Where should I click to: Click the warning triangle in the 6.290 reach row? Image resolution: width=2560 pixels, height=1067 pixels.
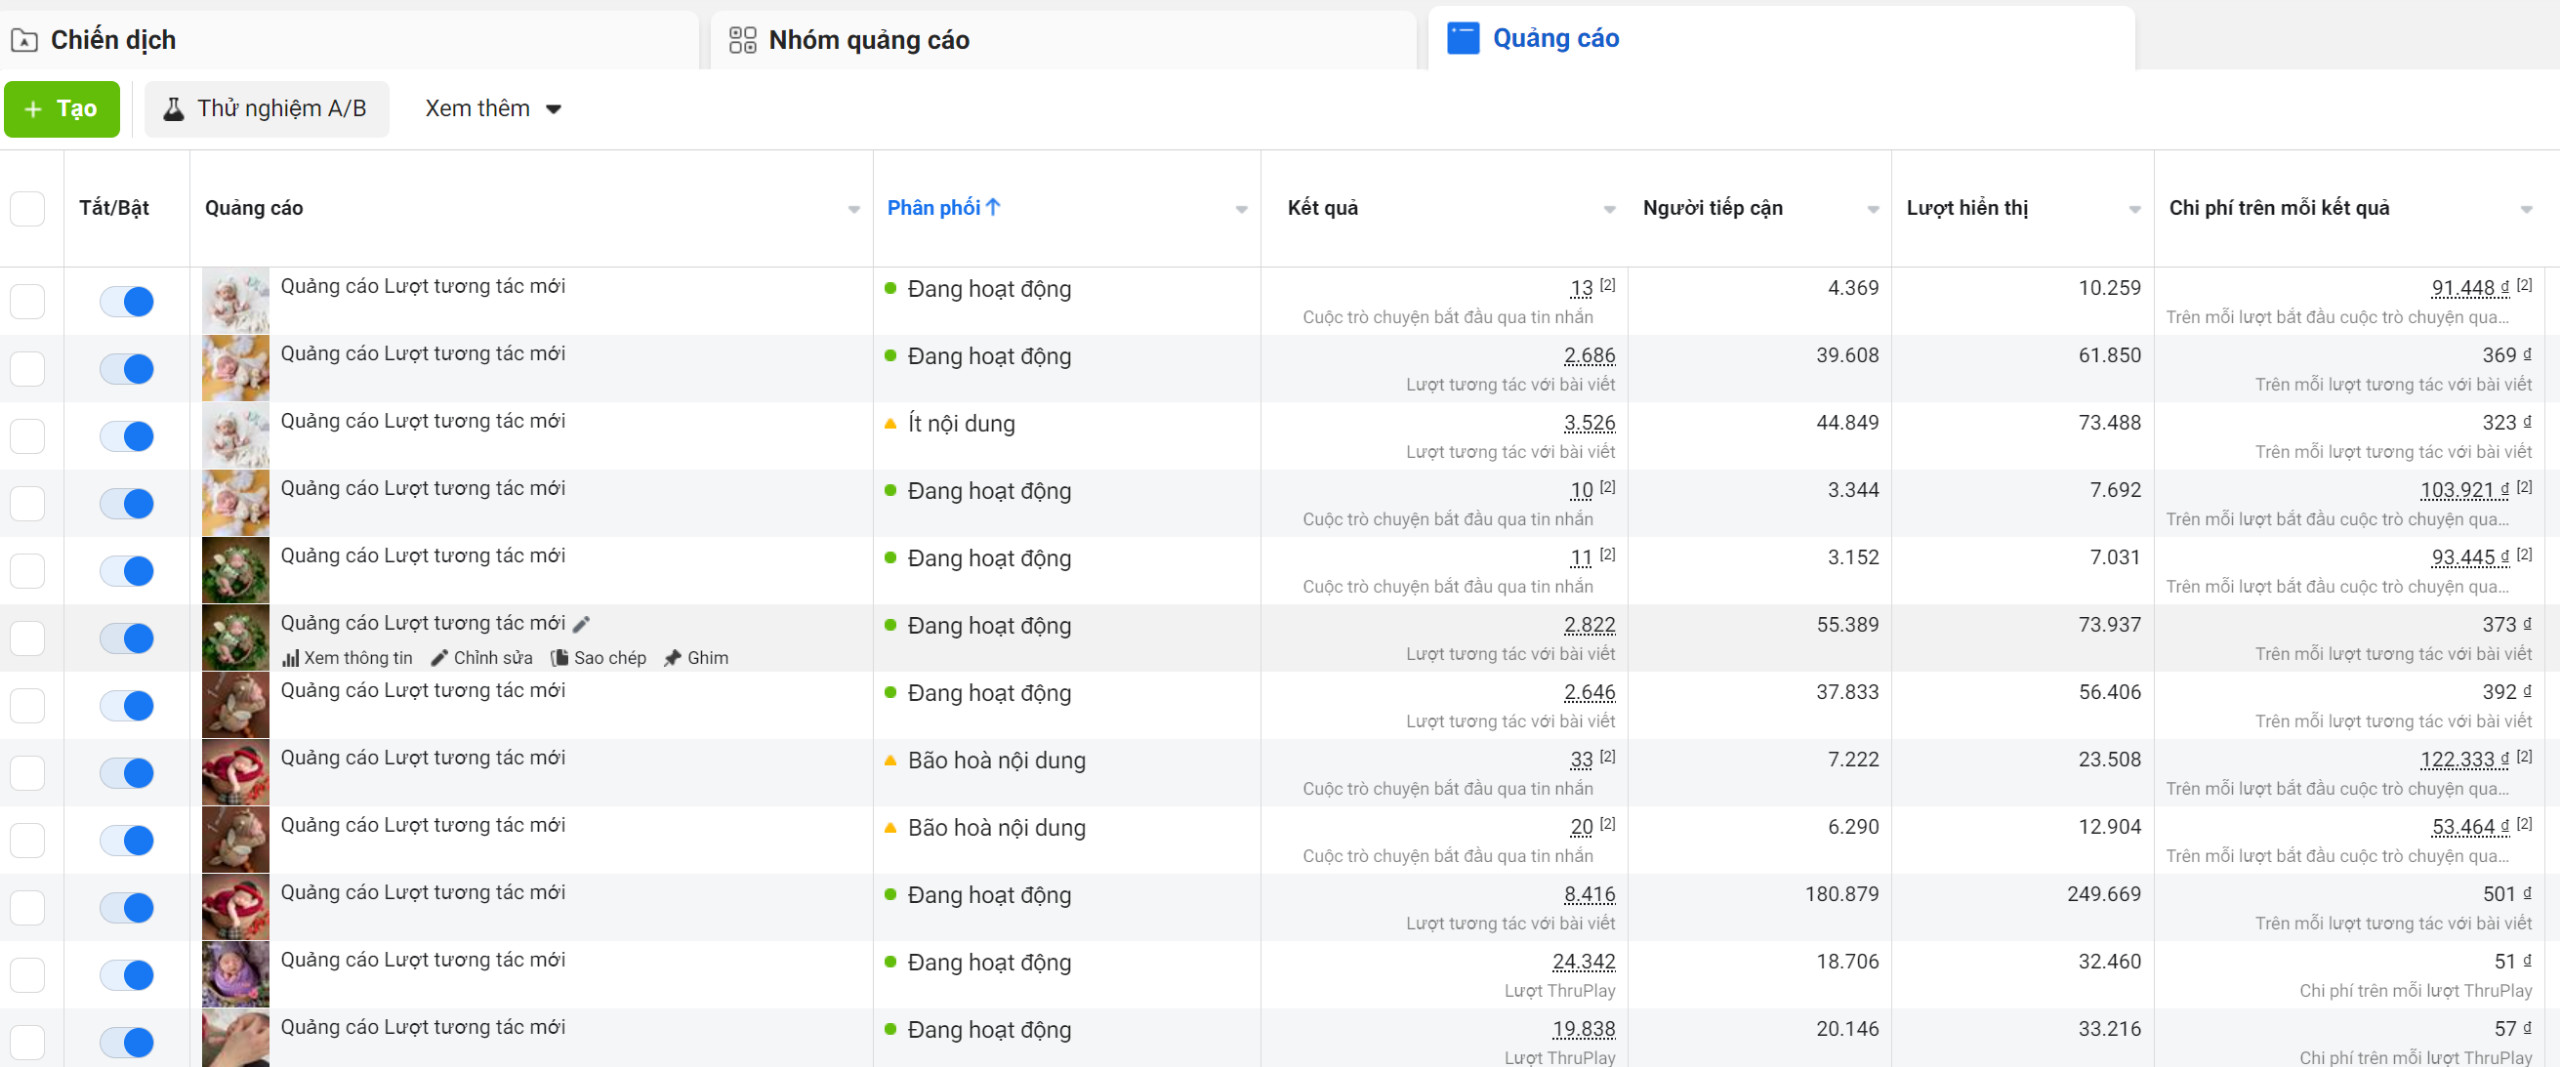pyautogui.click(x=890, y=828)
